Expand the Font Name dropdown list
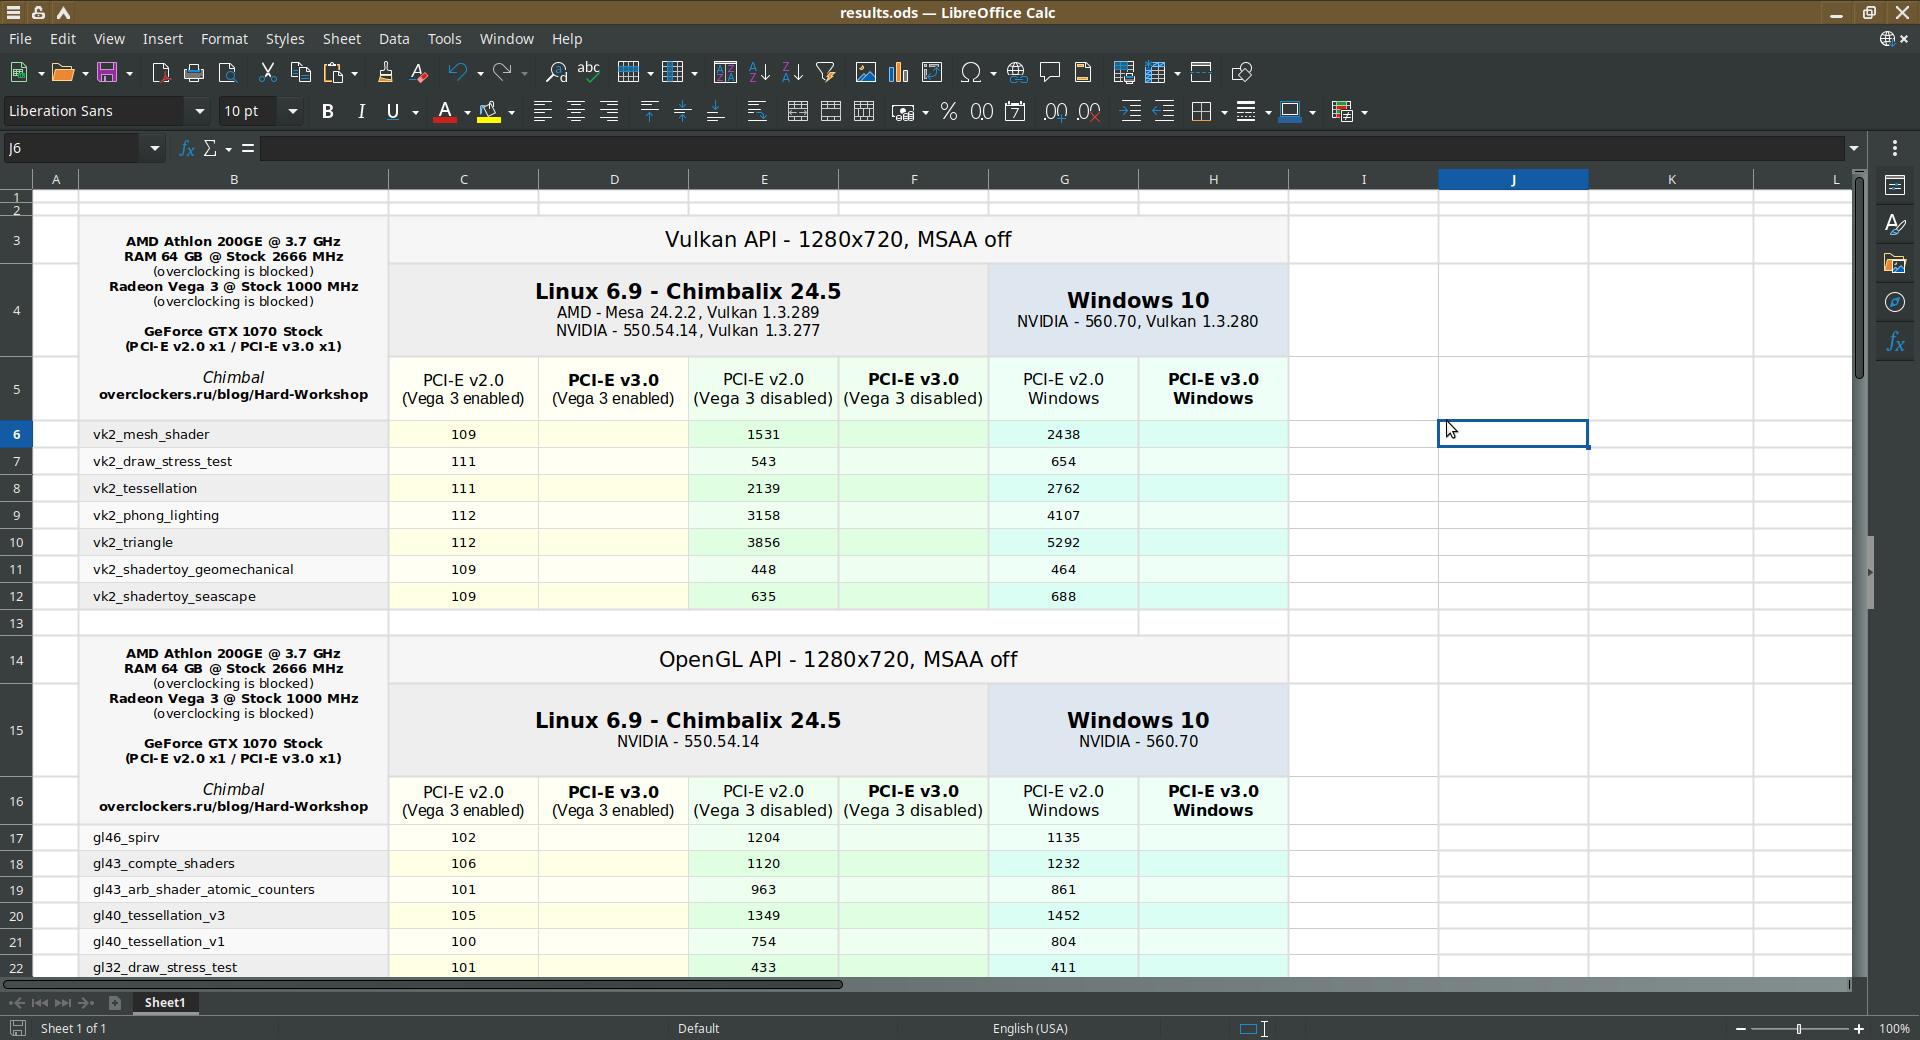The height and width of the screenshot is (1040, 1920). [x=199, y=112]
